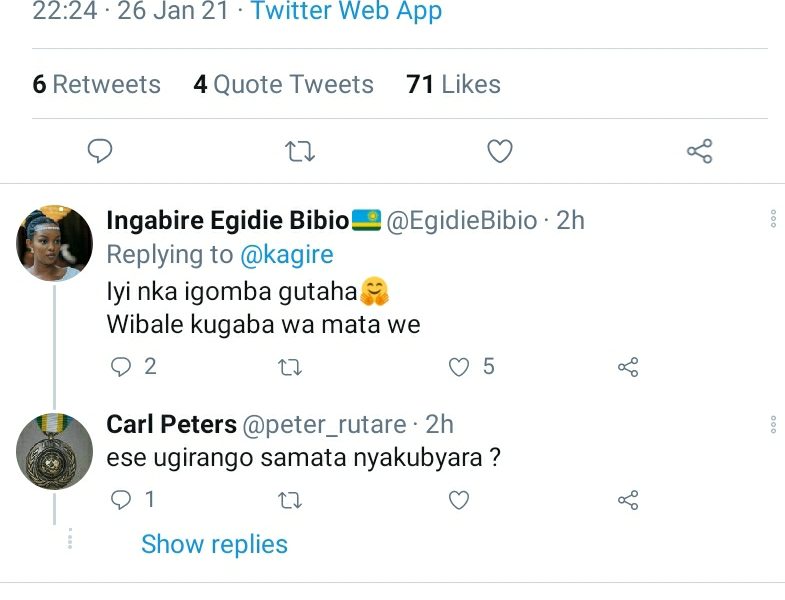
Task: View the 4 Quote Tweets list
Action: tap(283, 84)
